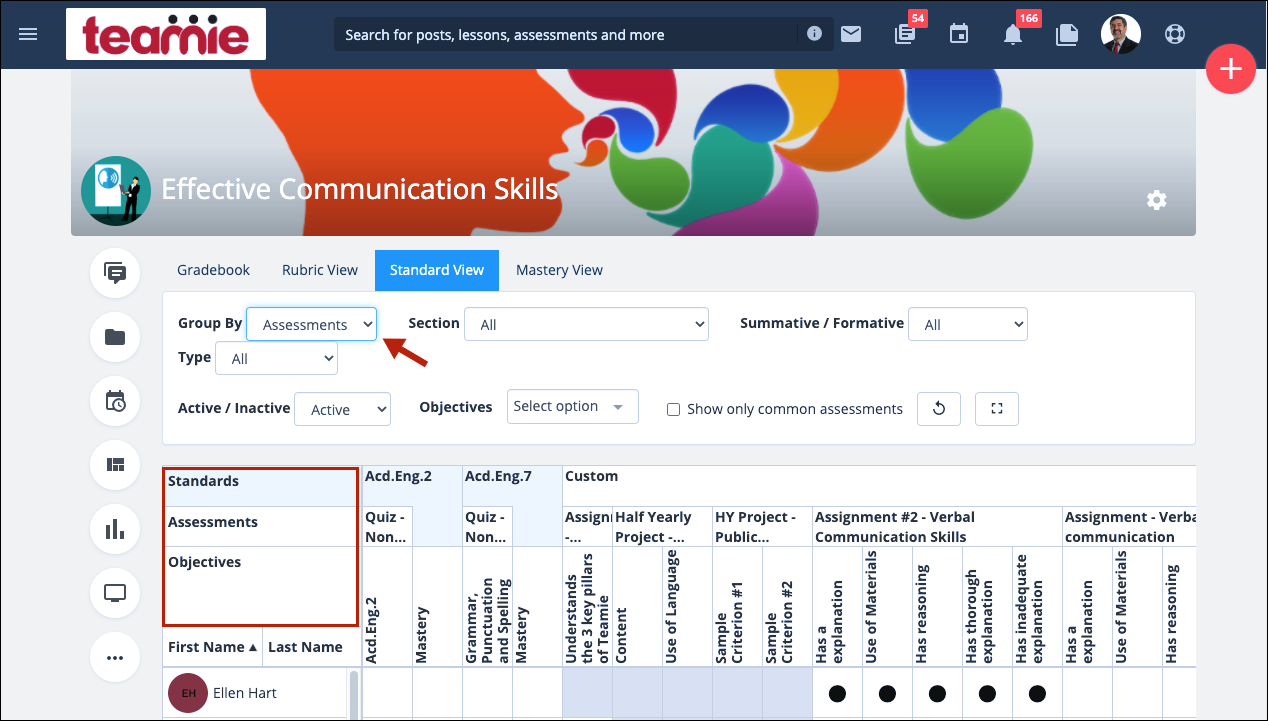Open the documents icon in top bar
Screen dimensions: 1268x721
[1067, 34]
